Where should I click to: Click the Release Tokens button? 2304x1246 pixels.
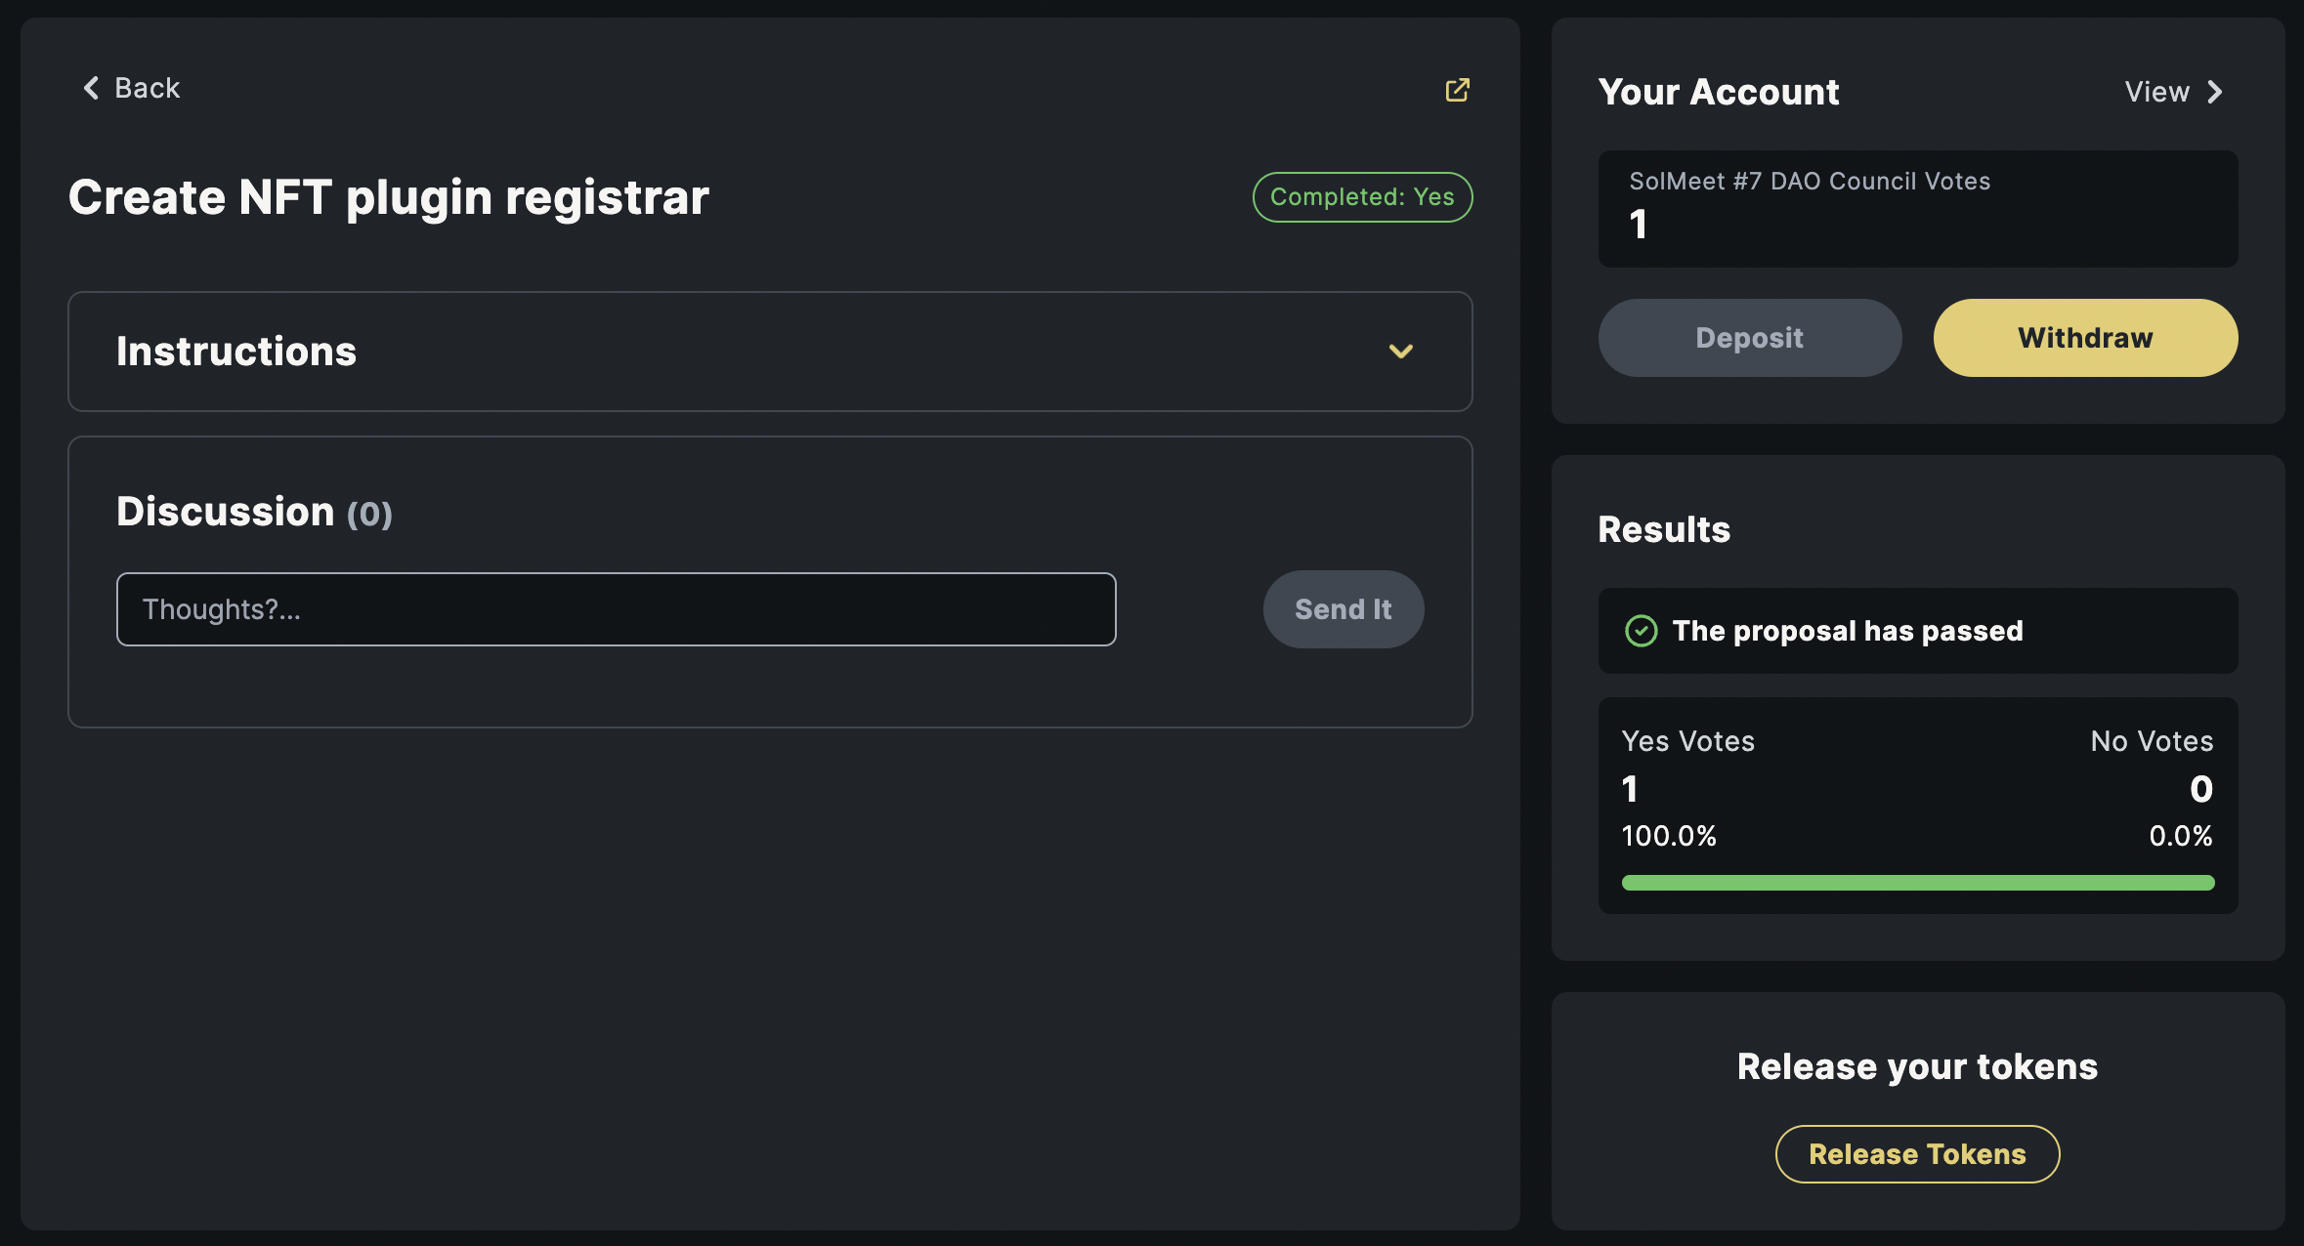[x=1917, y=1154]
